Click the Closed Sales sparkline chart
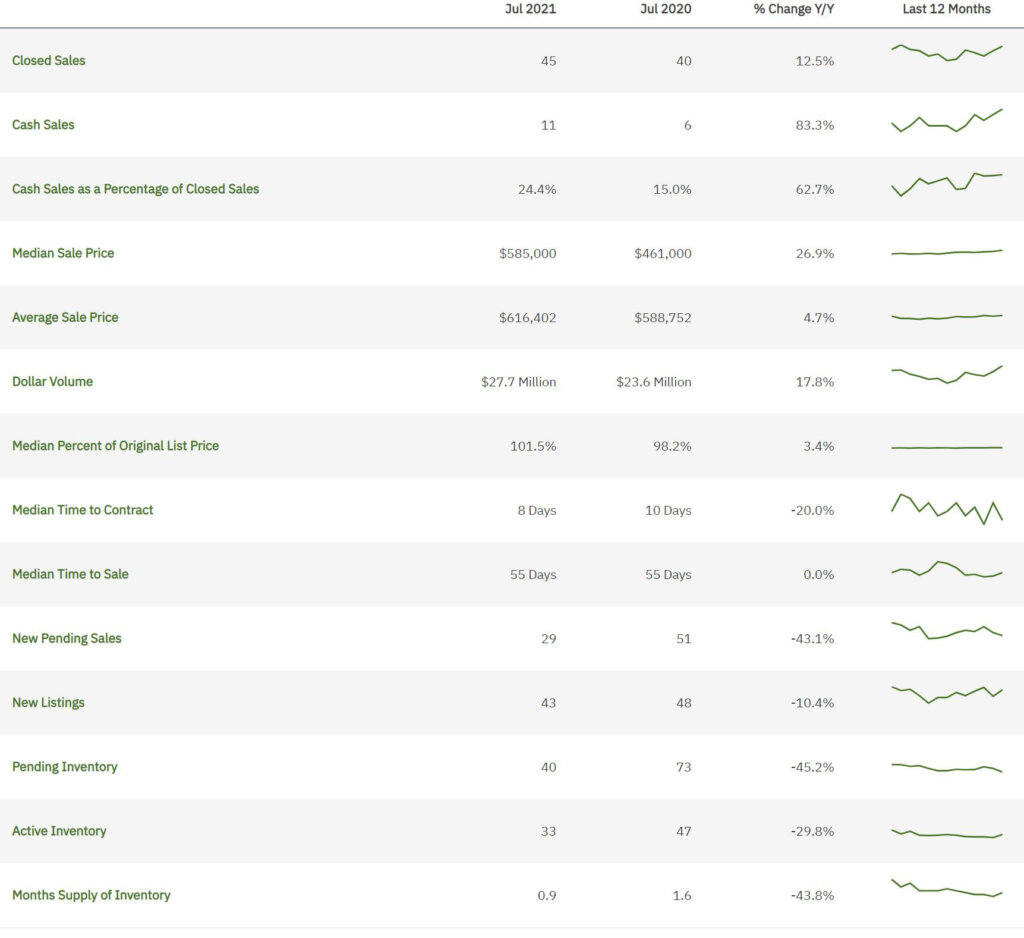Viewport: 1024px width, 938px height. click(946, 52)
